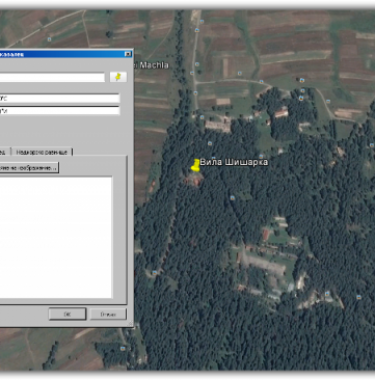
Task: Open the photo icon in the fields above dialog
Action: [x=49, y=39]
